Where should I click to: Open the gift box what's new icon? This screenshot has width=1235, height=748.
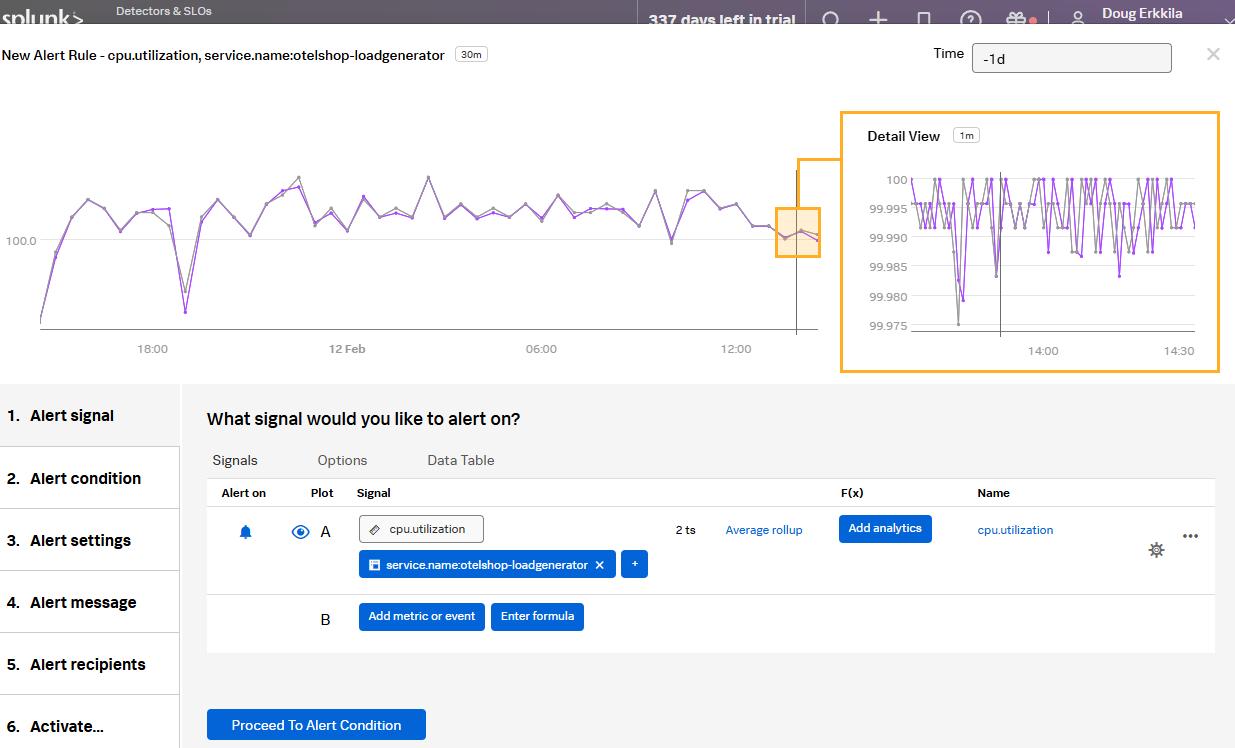pos(1017,18)
